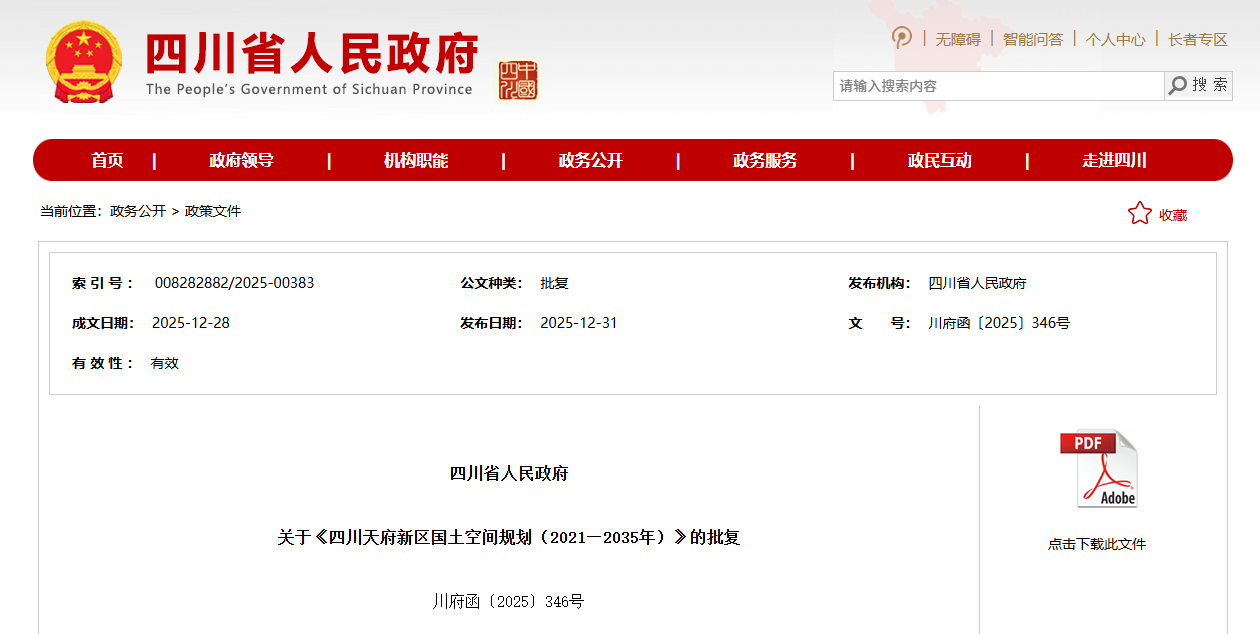Go to 个人中心

coord(1115,39)
